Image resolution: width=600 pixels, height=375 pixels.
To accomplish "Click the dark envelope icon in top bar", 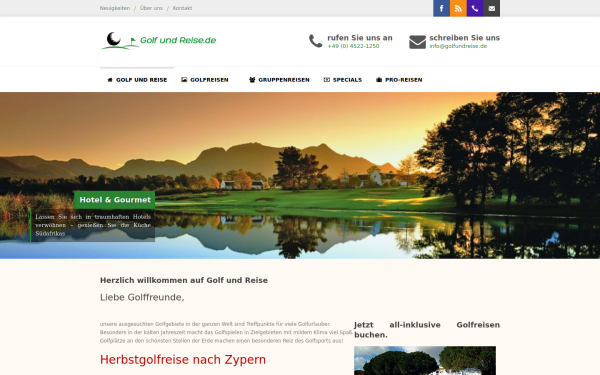I will tap(492, 8).
